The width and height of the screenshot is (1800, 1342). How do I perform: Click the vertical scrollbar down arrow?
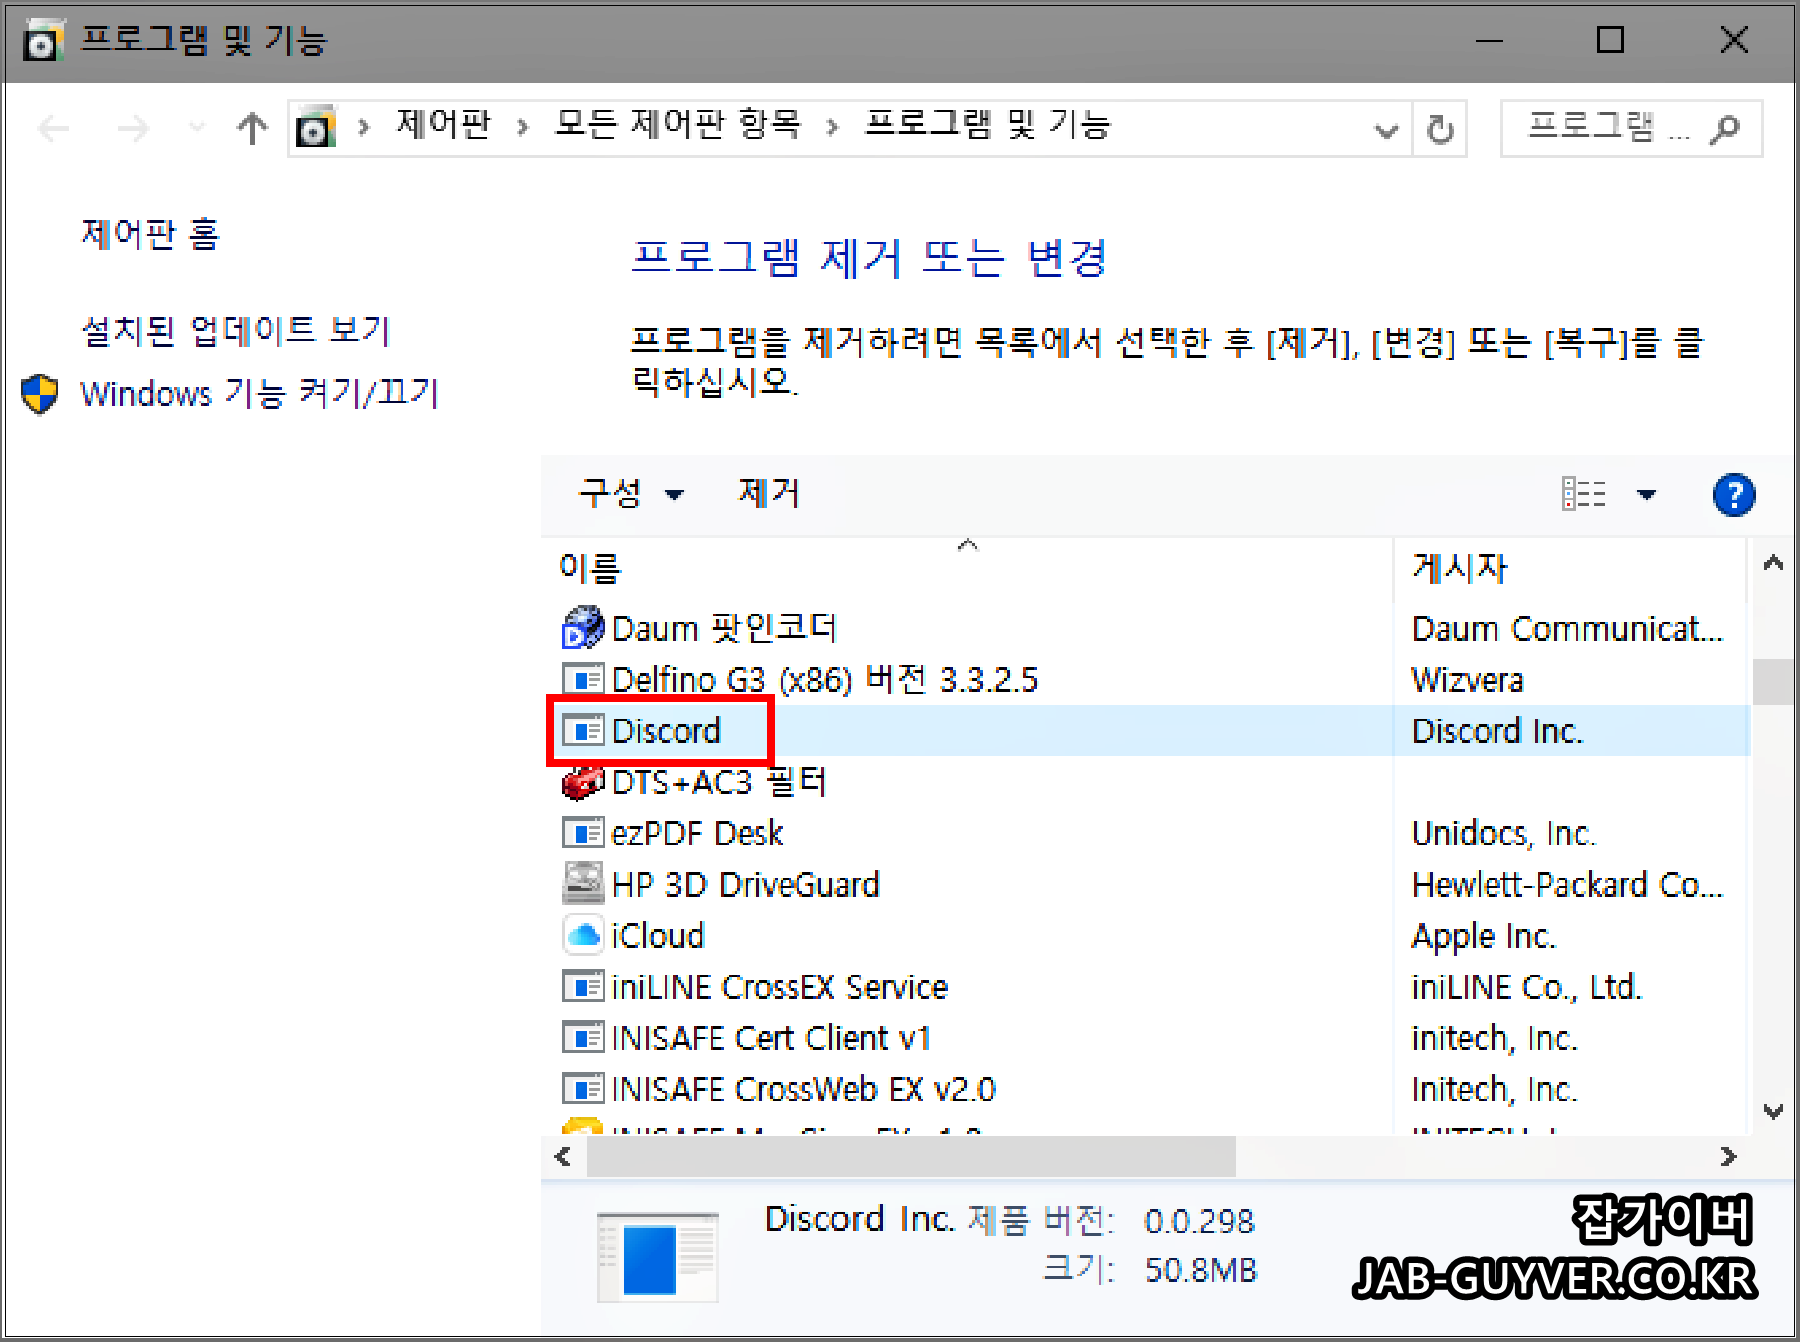1773,1111
